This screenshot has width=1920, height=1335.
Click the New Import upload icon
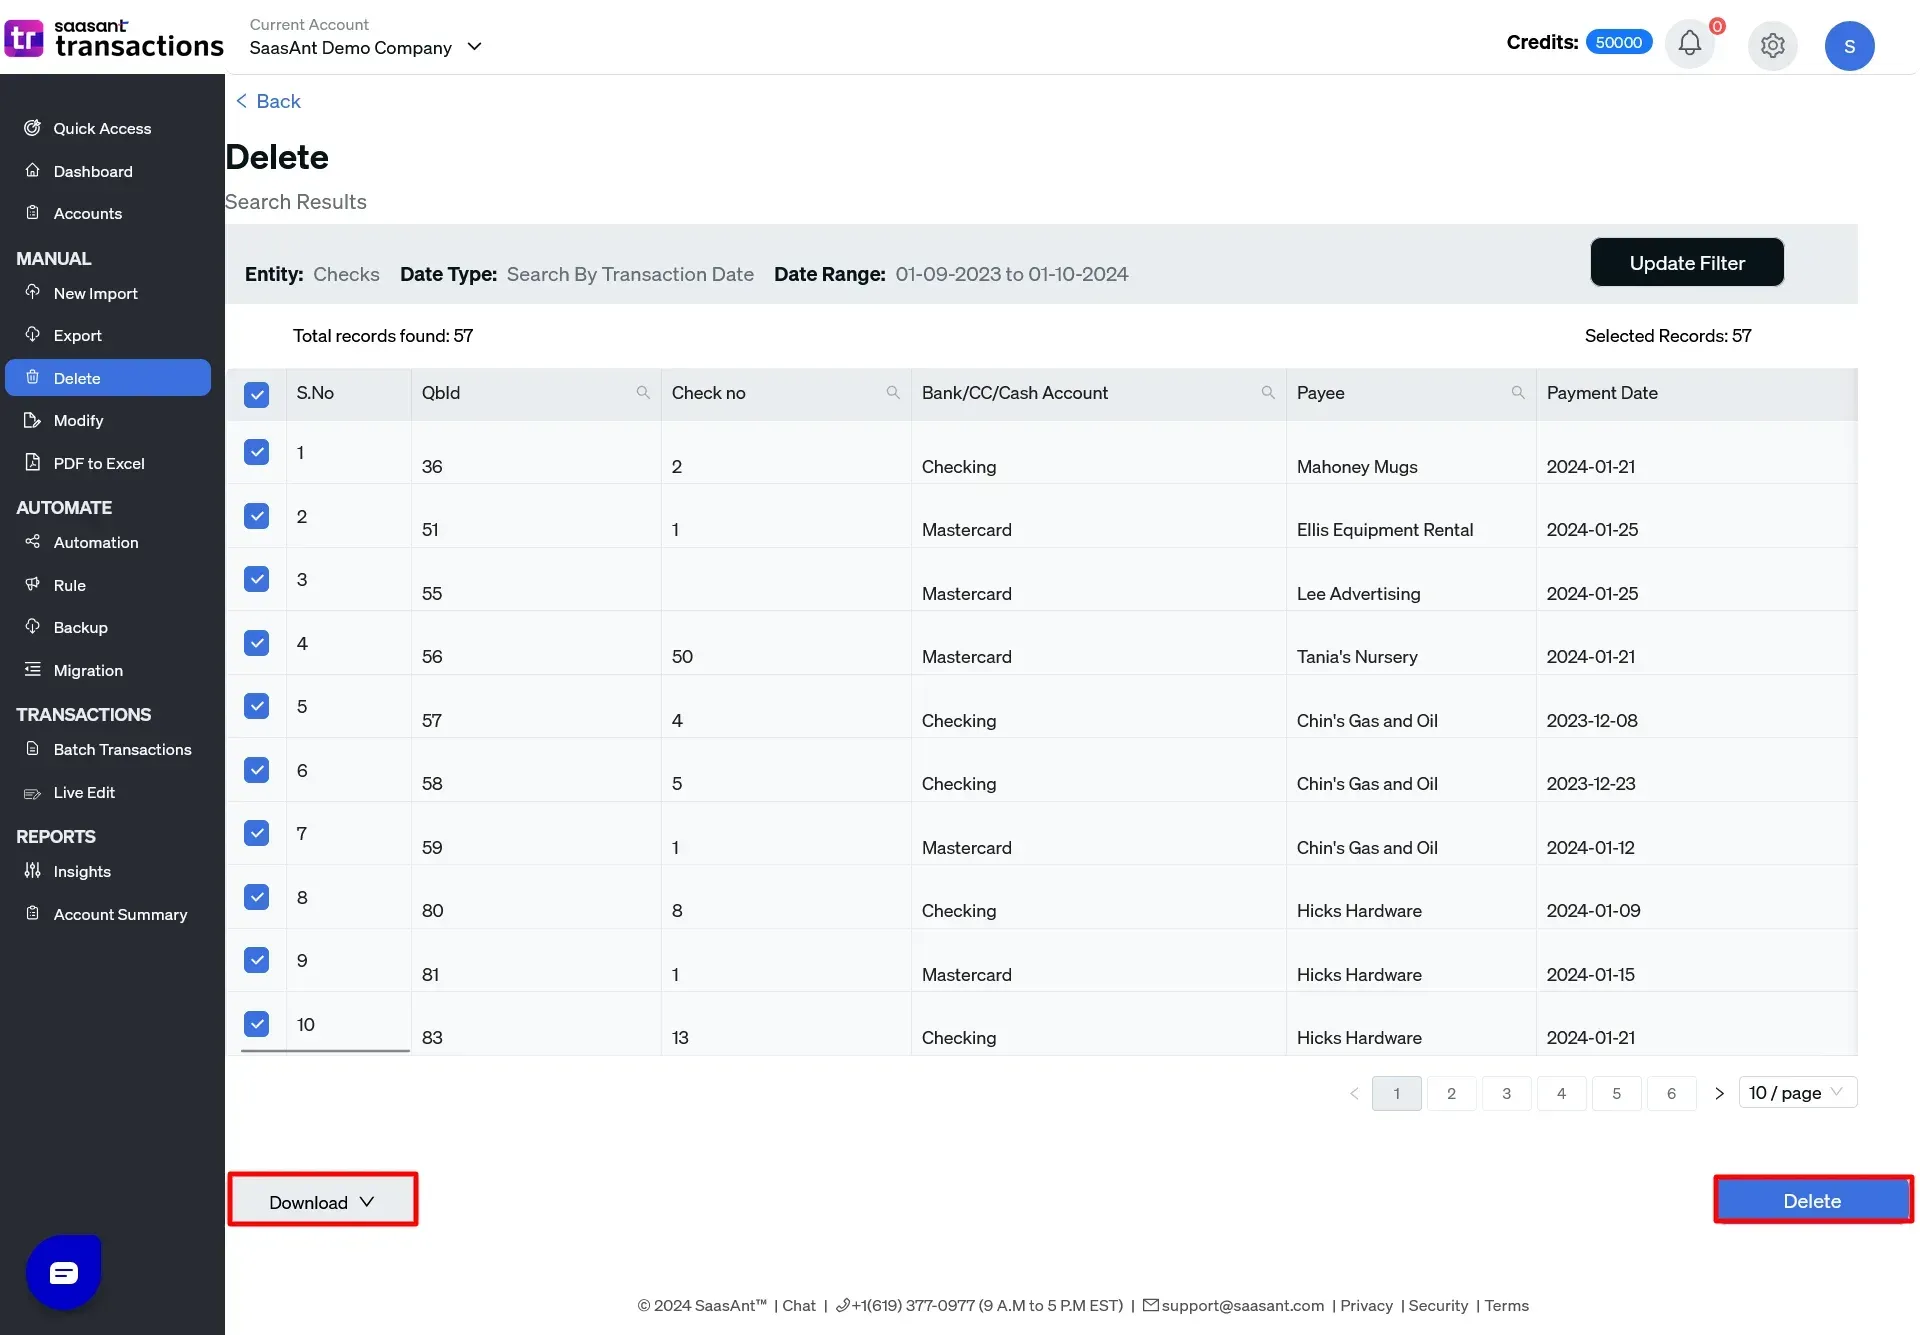point(32,292)
